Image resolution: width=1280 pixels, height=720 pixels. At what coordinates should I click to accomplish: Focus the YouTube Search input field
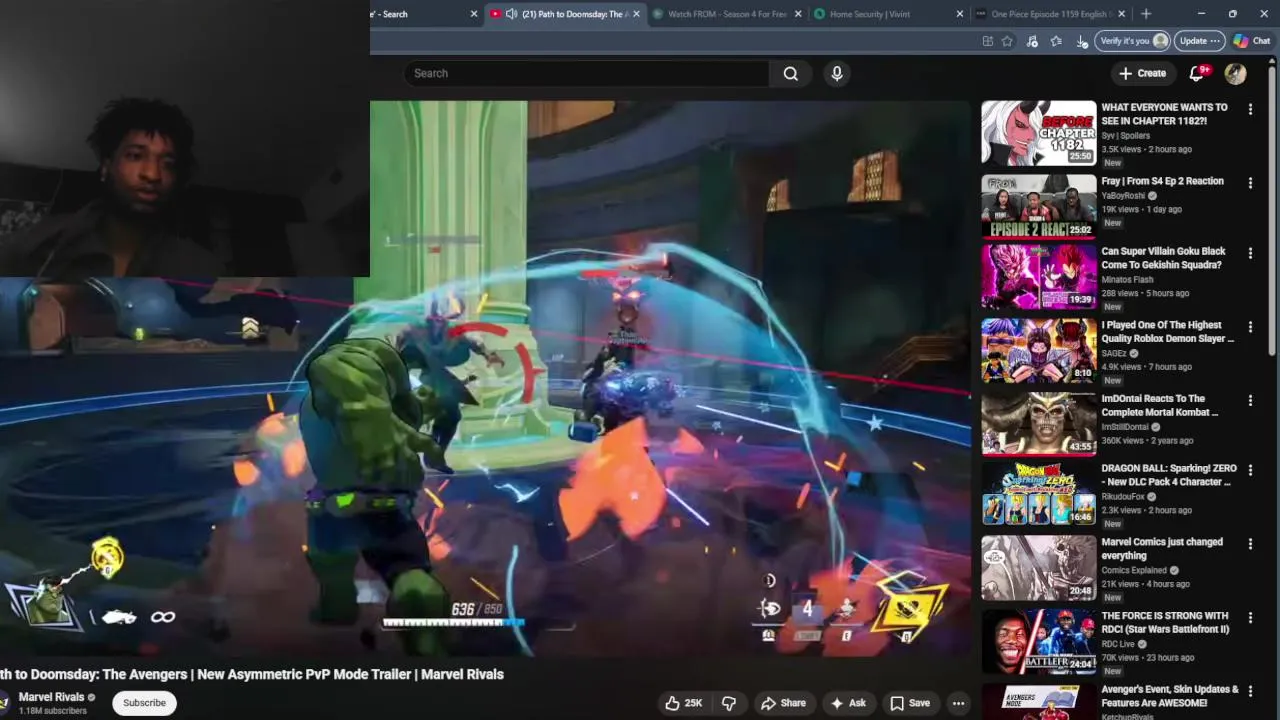(x=587, y=73)
